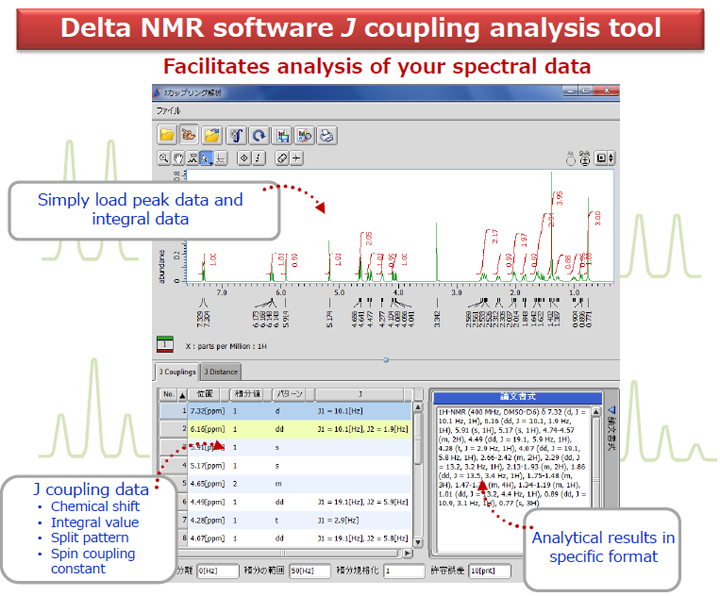Click J1 = 2.9[Hz] cell in row 7
The height and width of the screenshot is (596, 720).
tap(338, 520)
